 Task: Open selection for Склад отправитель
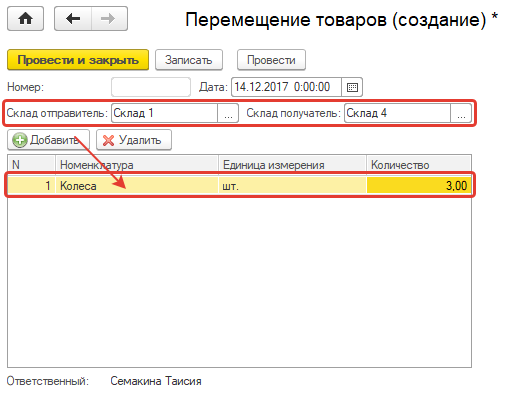[228, 113]
